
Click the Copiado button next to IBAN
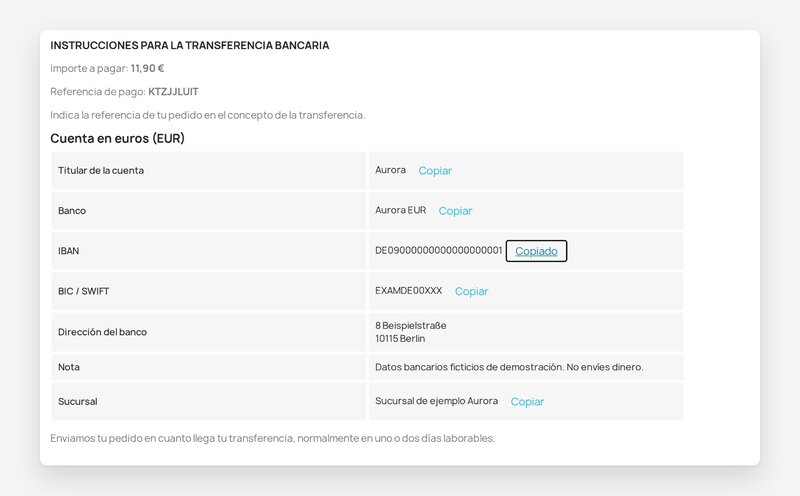point(536,251)
